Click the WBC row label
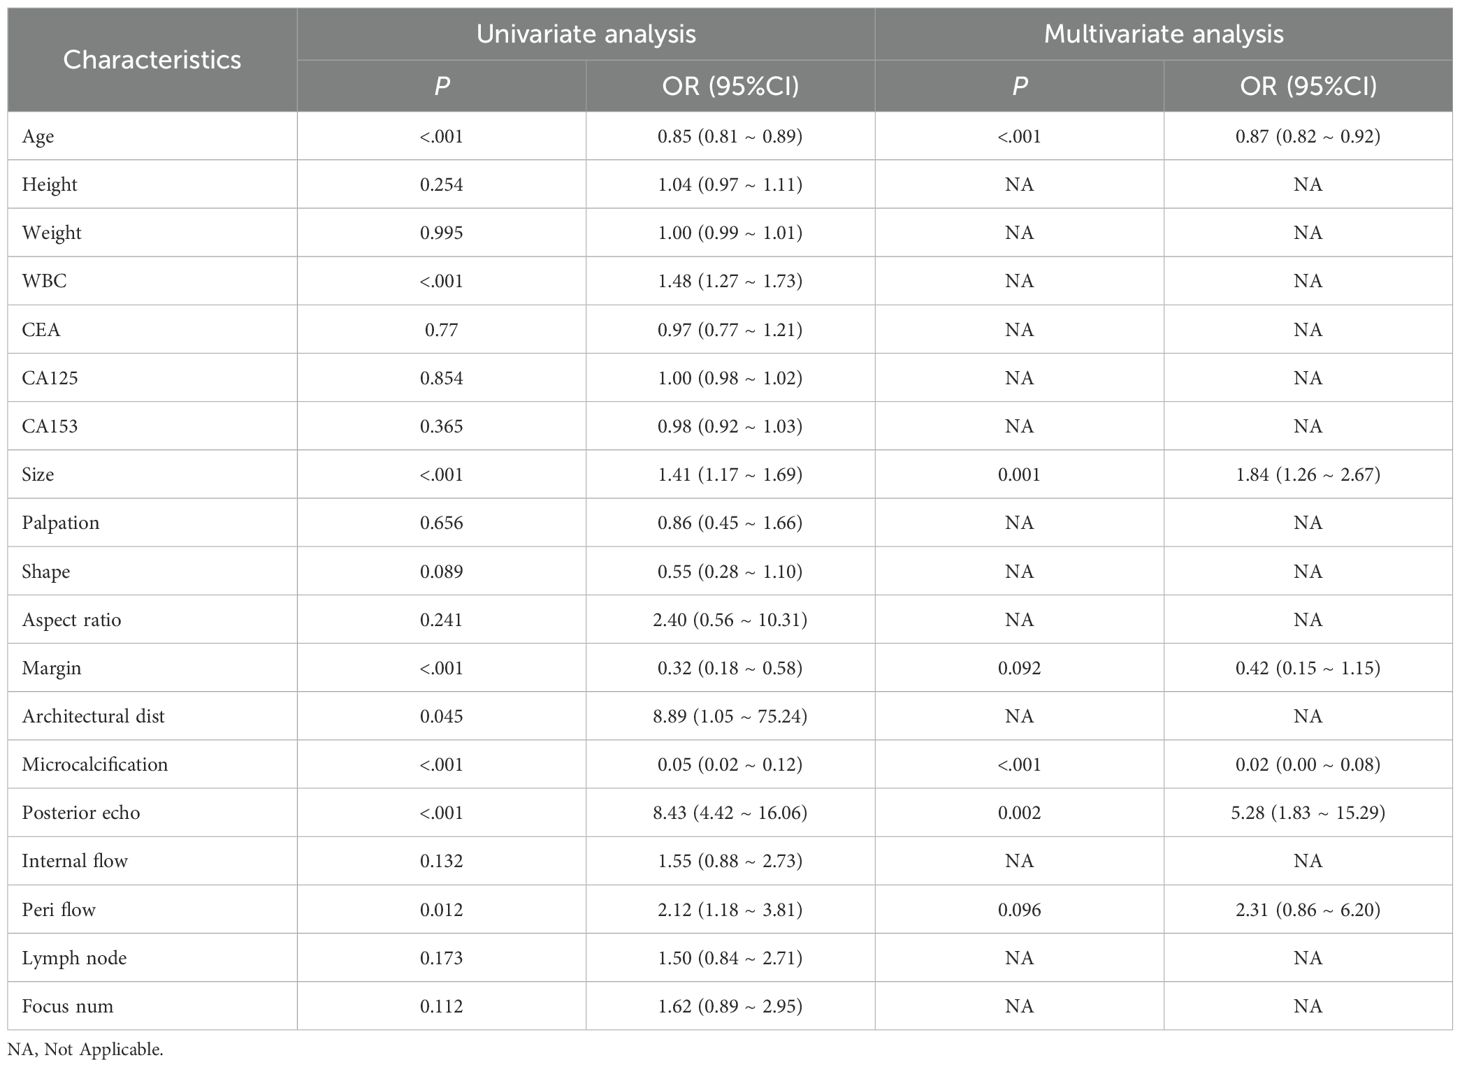 pos(44,281)
